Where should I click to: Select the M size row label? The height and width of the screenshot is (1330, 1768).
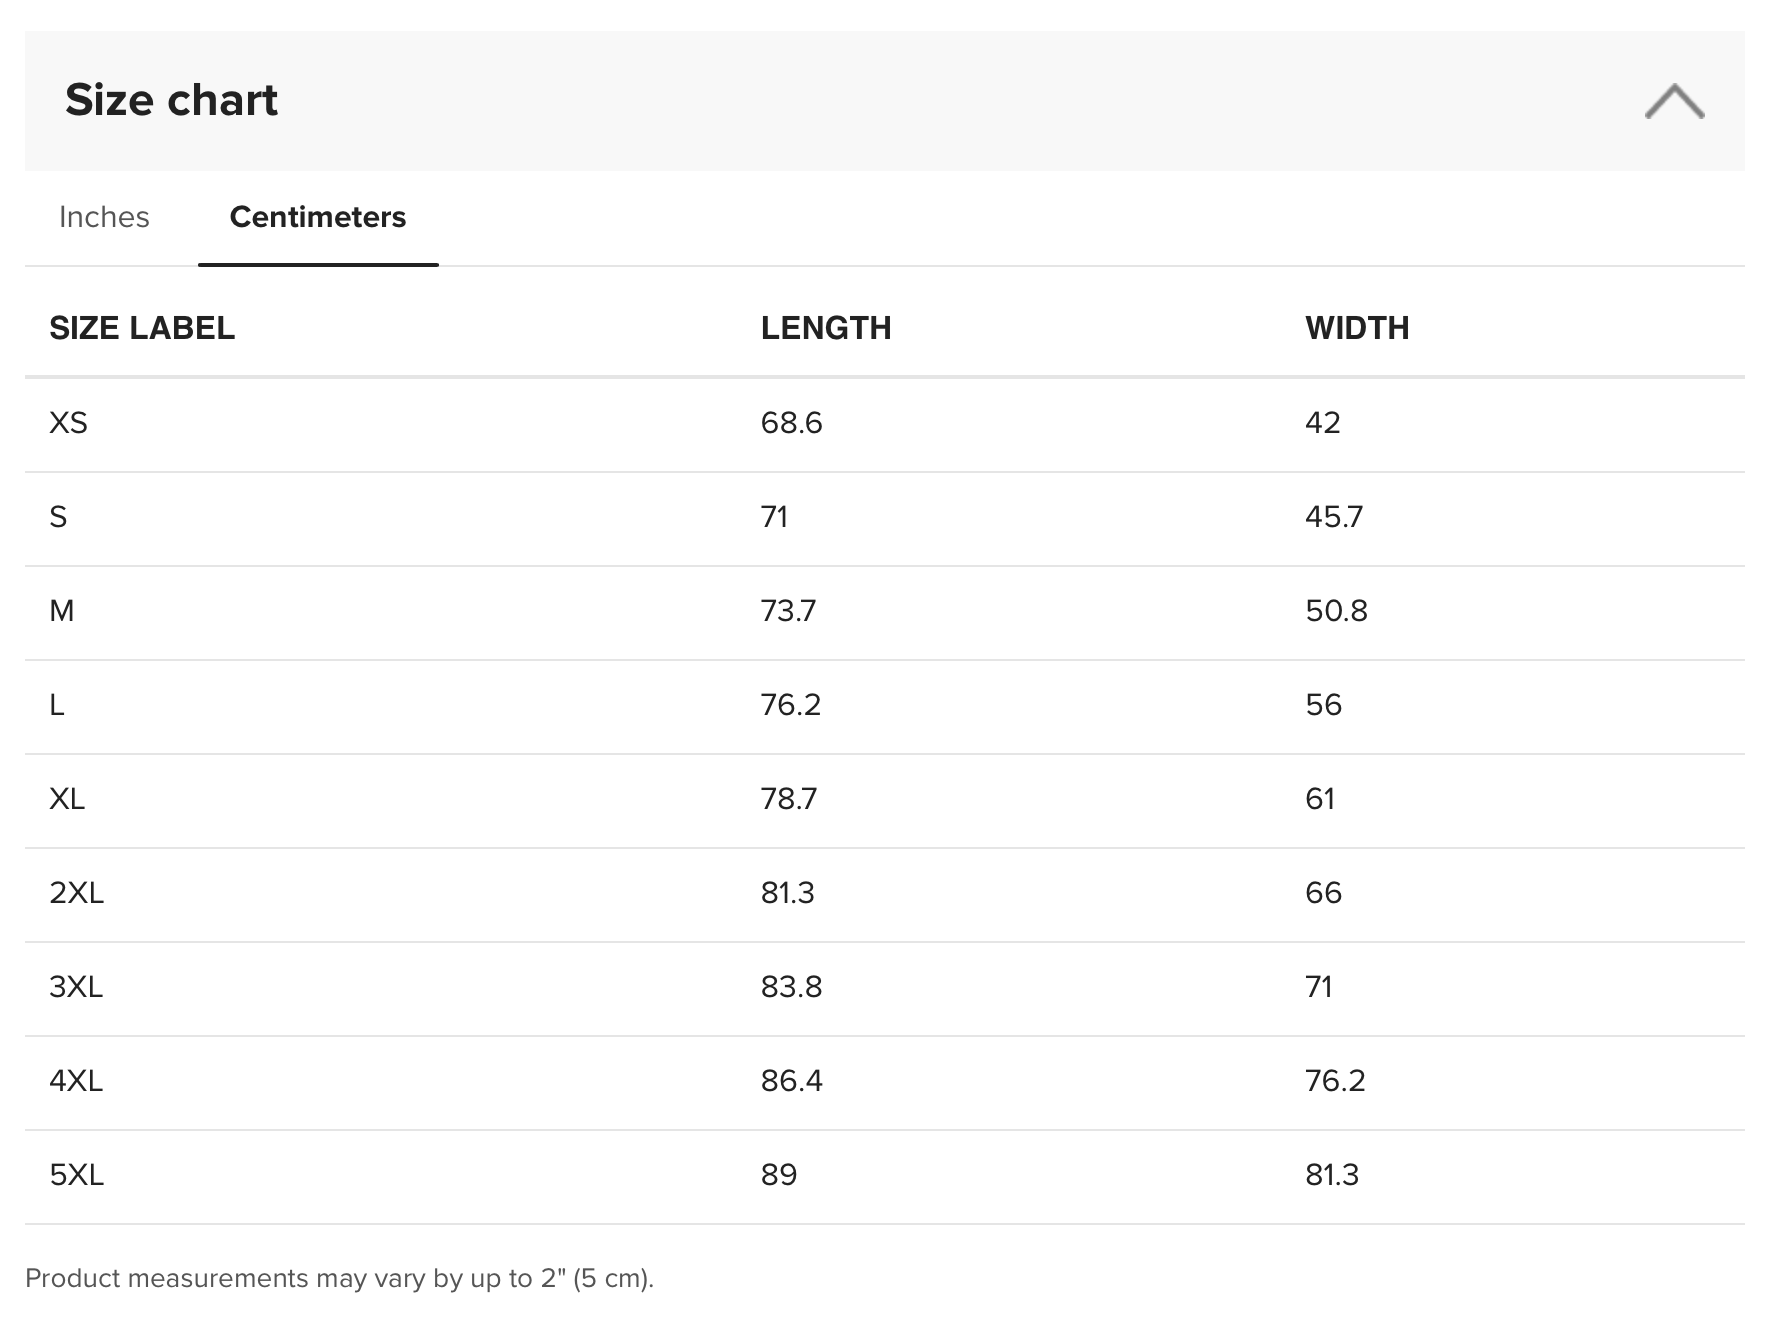click(x=61, y=611)
